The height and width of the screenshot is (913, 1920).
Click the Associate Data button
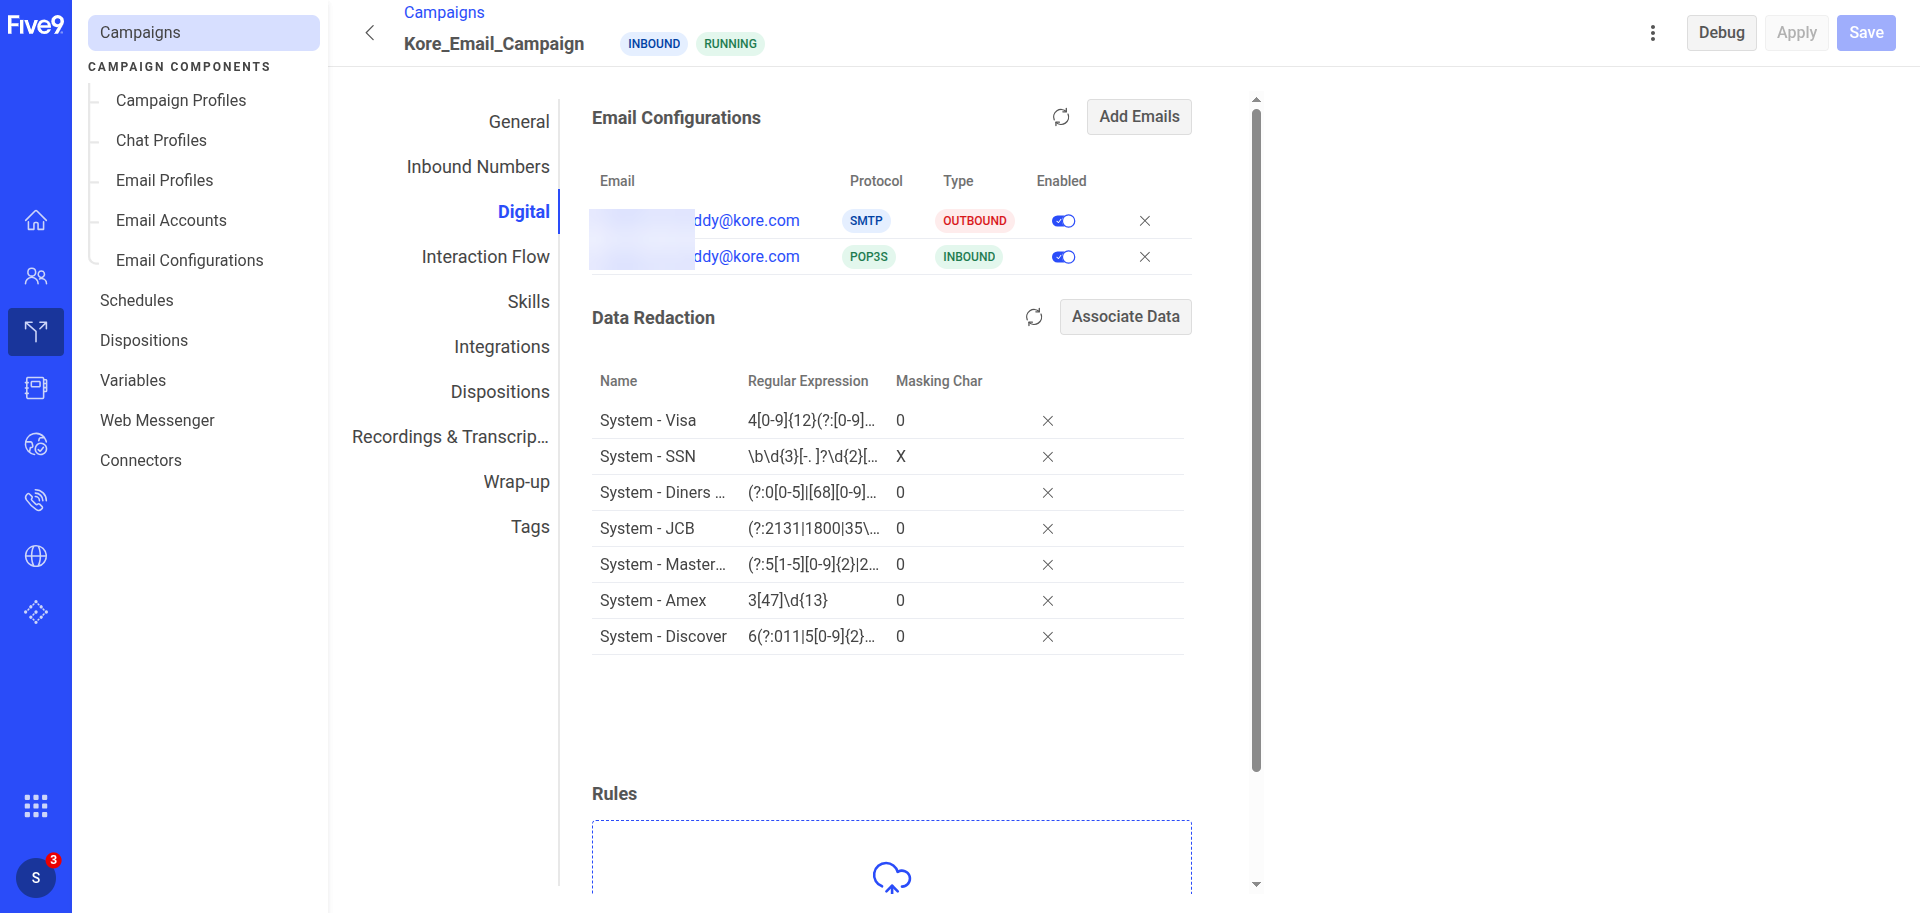(1126, 317)
